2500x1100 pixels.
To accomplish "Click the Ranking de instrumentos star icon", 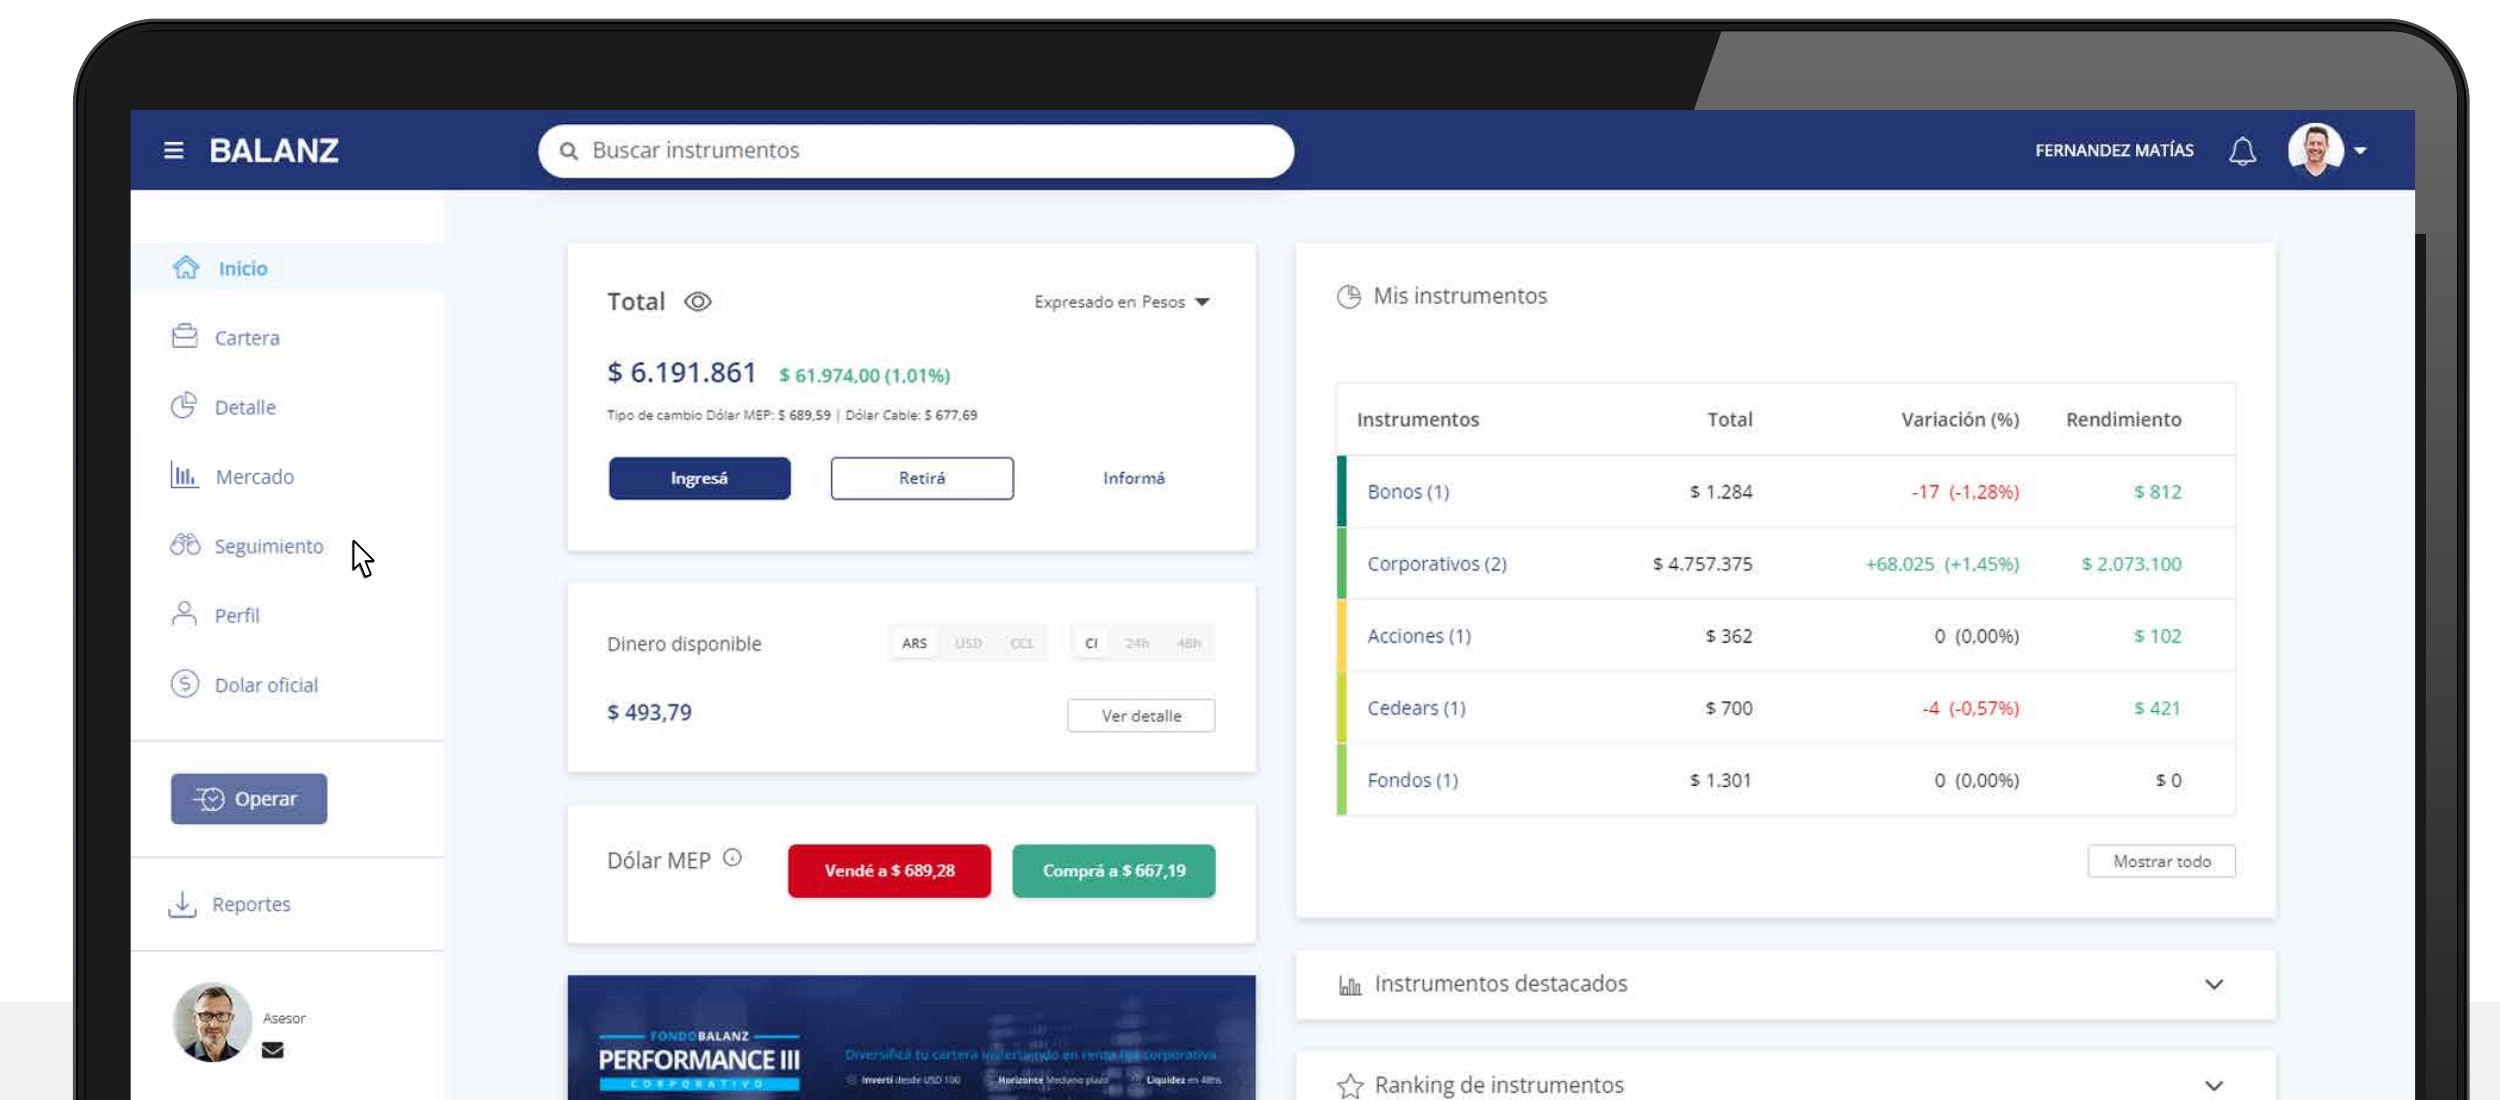I will coord(1350,1086).
